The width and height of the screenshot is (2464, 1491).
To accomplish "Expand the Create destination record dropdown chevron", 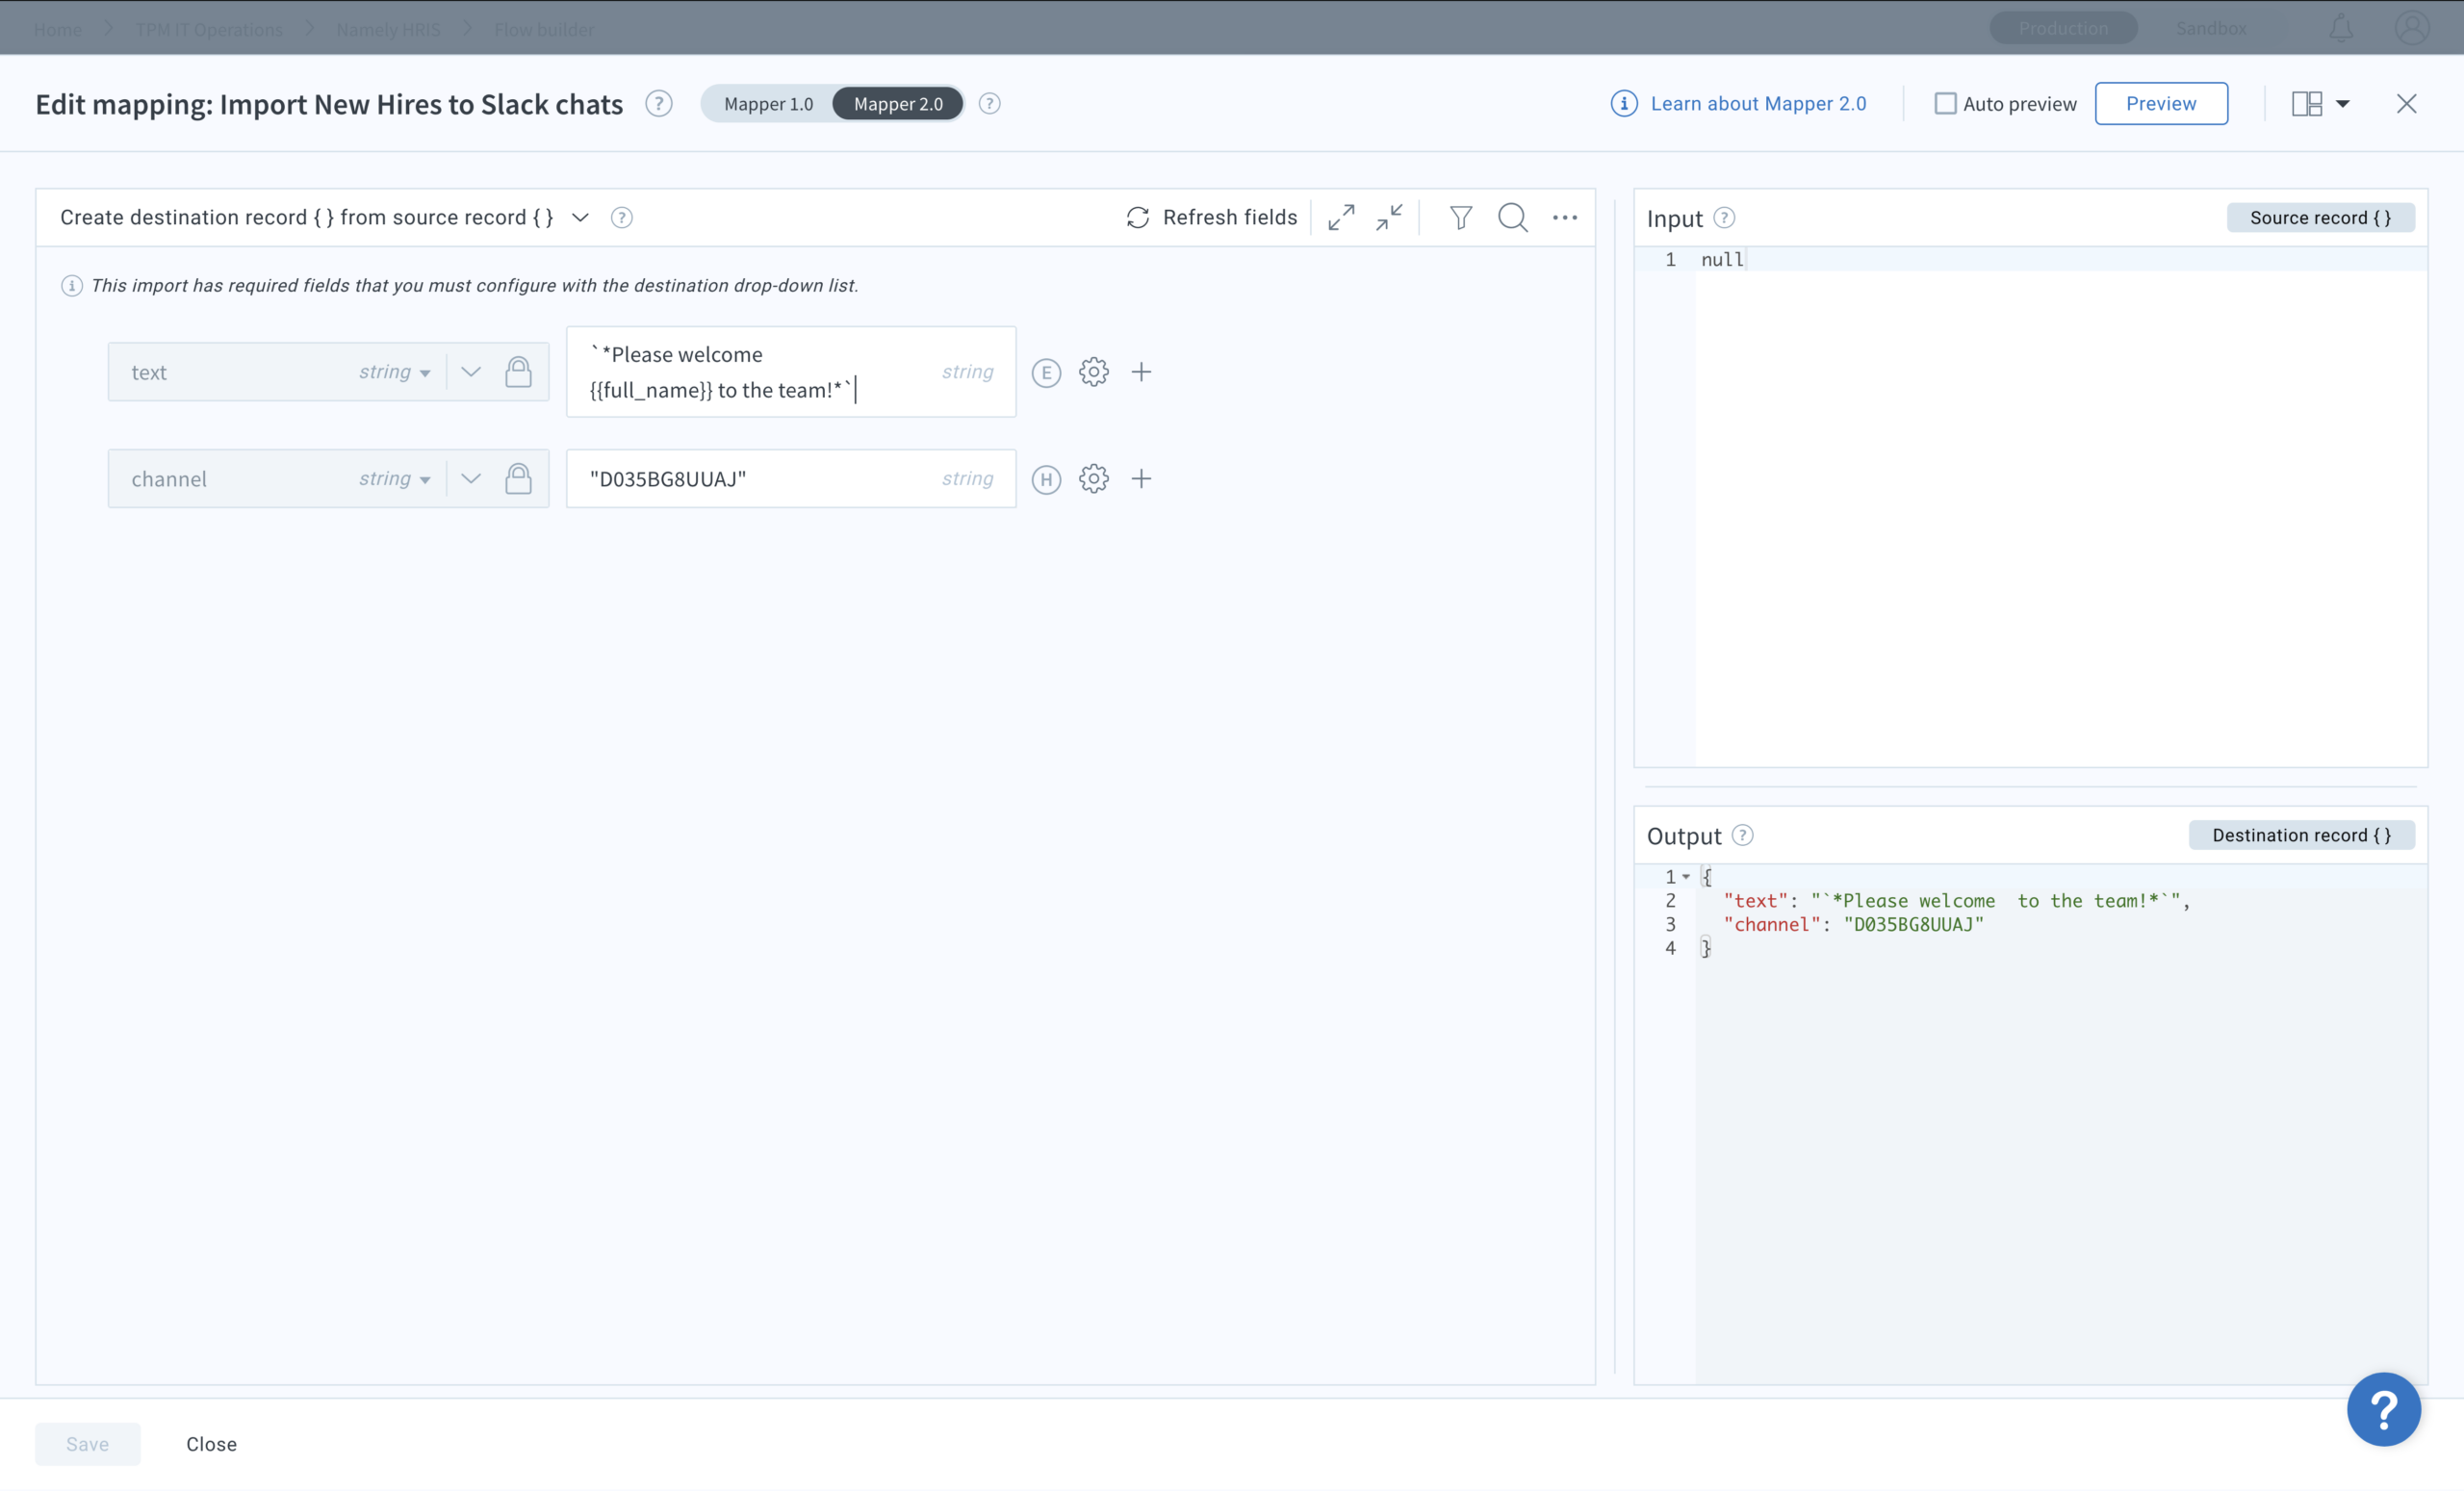I will tap(580, 218).
